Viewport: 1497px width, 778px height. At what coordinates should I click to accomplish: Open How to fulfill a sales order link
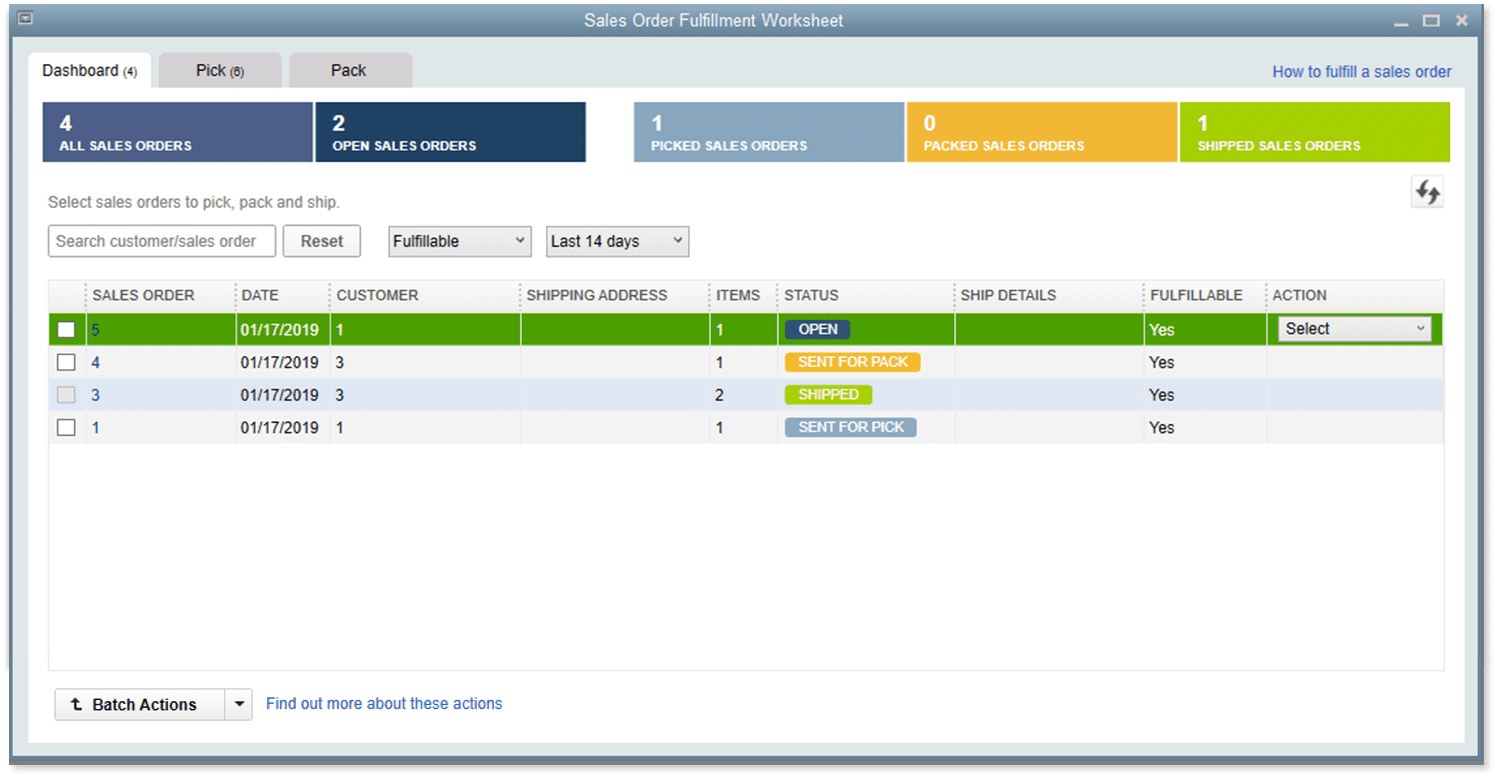[1362, 72]
